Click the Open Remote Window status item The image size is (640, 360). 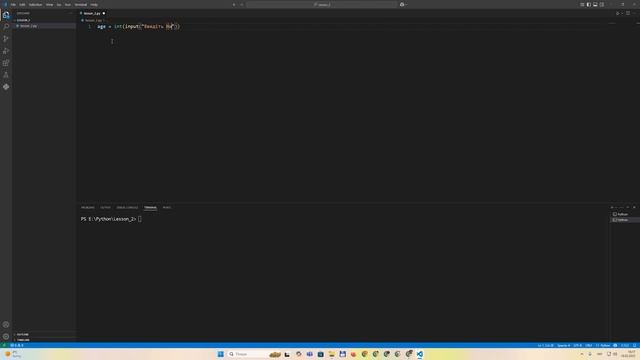[4, 345]
